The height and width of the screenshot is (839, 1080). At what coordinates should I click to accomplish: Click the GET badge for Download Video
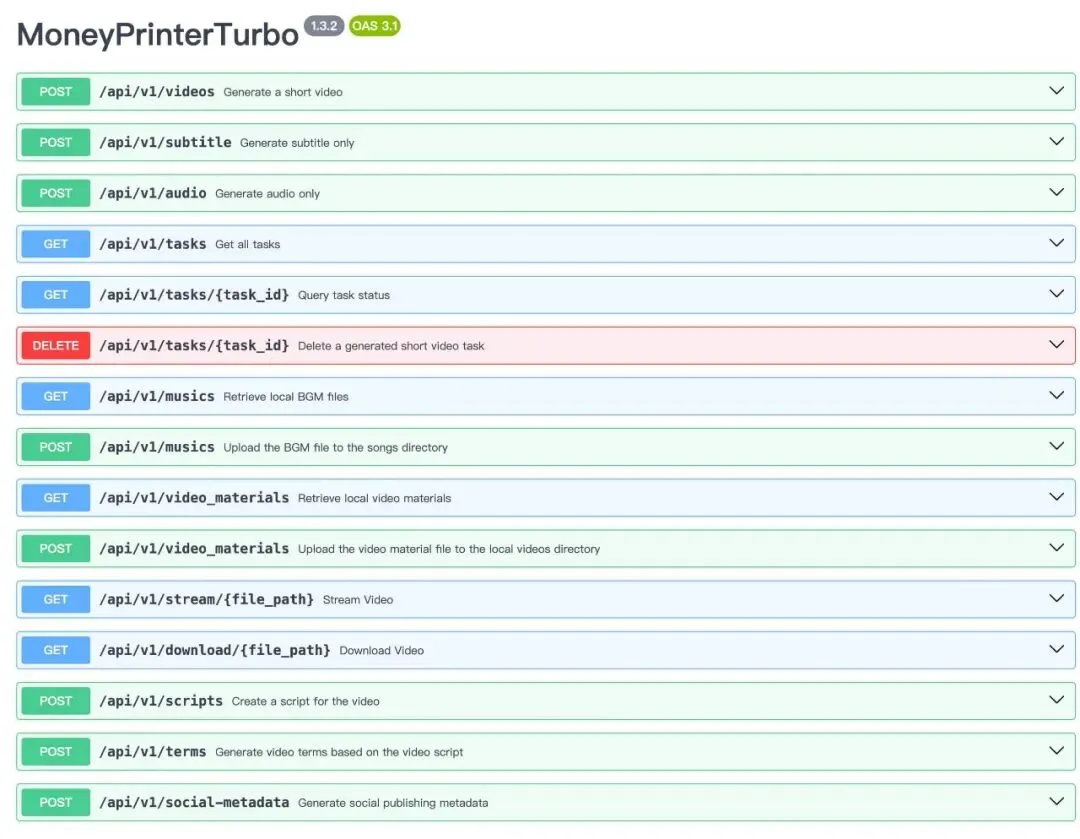point(56,650)
